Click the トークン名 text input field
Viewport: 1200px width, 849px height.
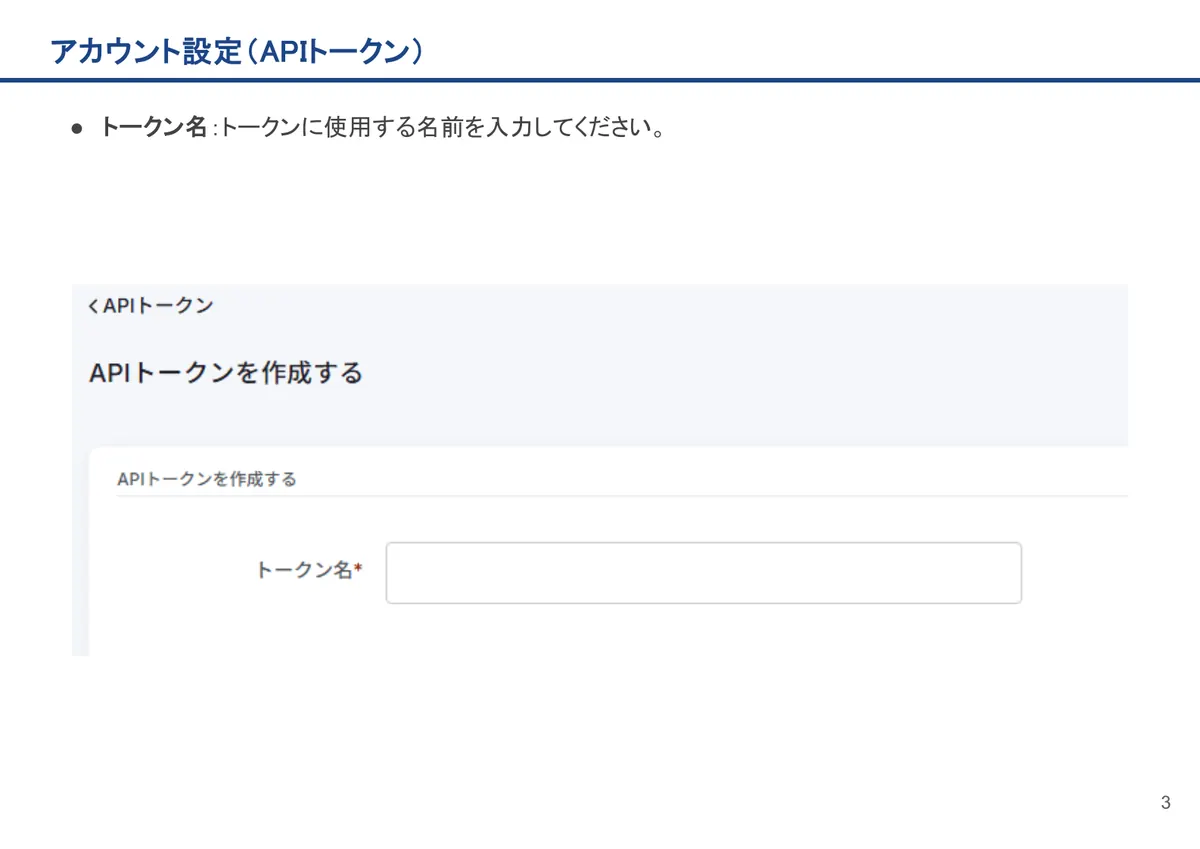[x=703, y=573]
